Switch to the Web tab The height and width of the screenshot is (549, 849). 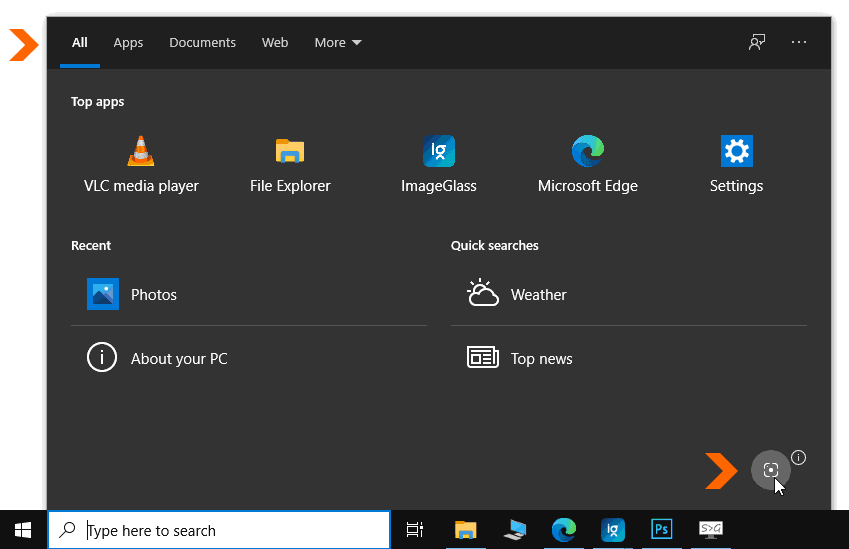(275, 42)
